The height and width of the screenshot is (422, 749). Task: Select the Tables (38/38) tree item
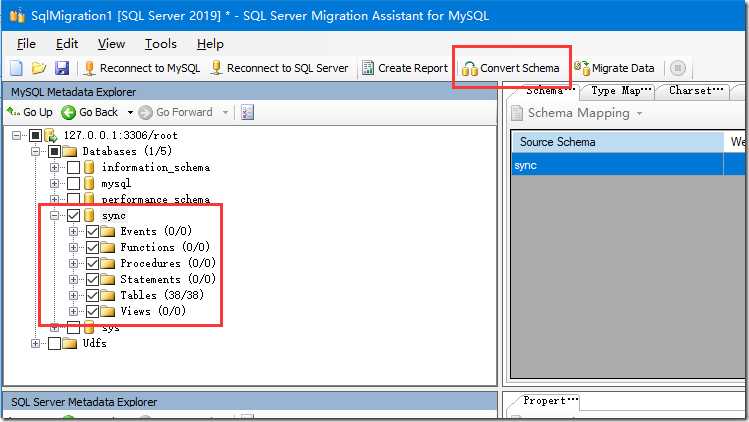point(162,295)
